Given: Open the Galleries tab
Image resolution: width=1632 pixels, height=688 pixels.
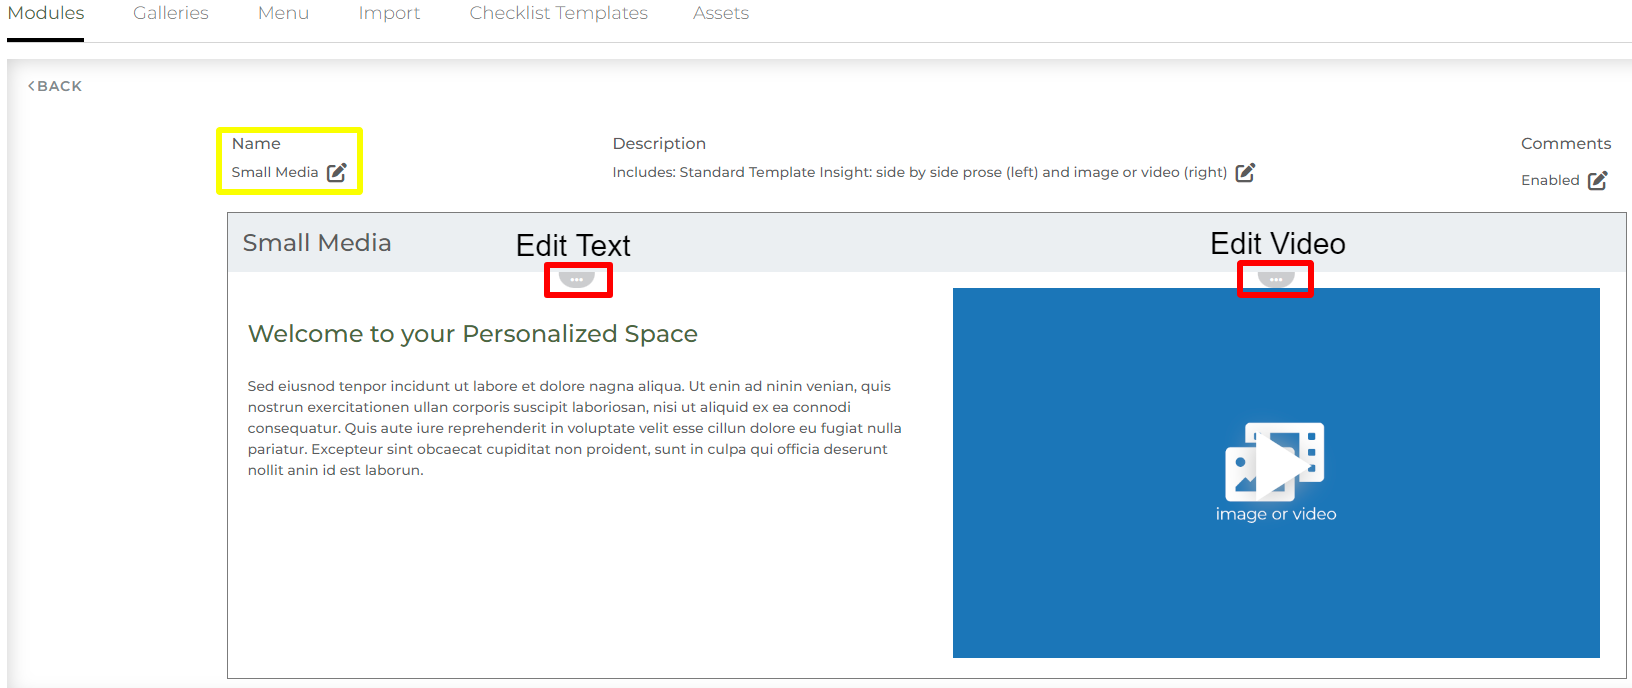Looking at the screenshot, I should pos(171,13).
